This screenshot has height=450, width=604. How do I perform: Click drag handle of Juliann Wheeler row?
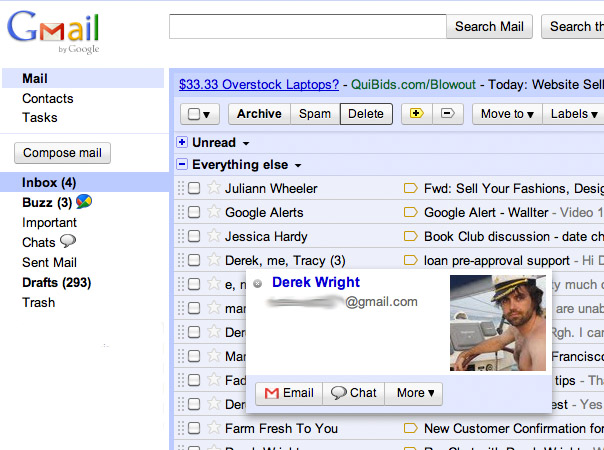(x=181, y=188)
